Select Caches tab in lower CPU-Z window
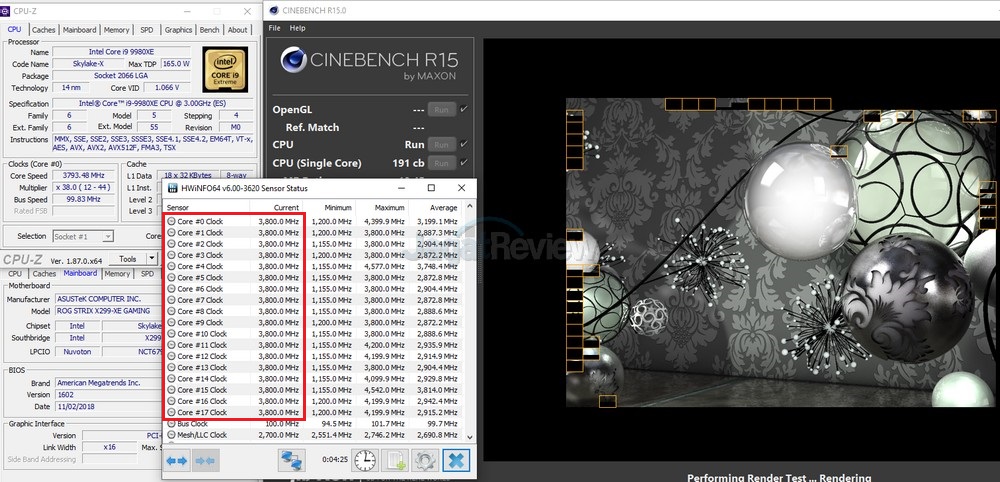This screenshot has height=482, width=1000. [x=44, y=274]
